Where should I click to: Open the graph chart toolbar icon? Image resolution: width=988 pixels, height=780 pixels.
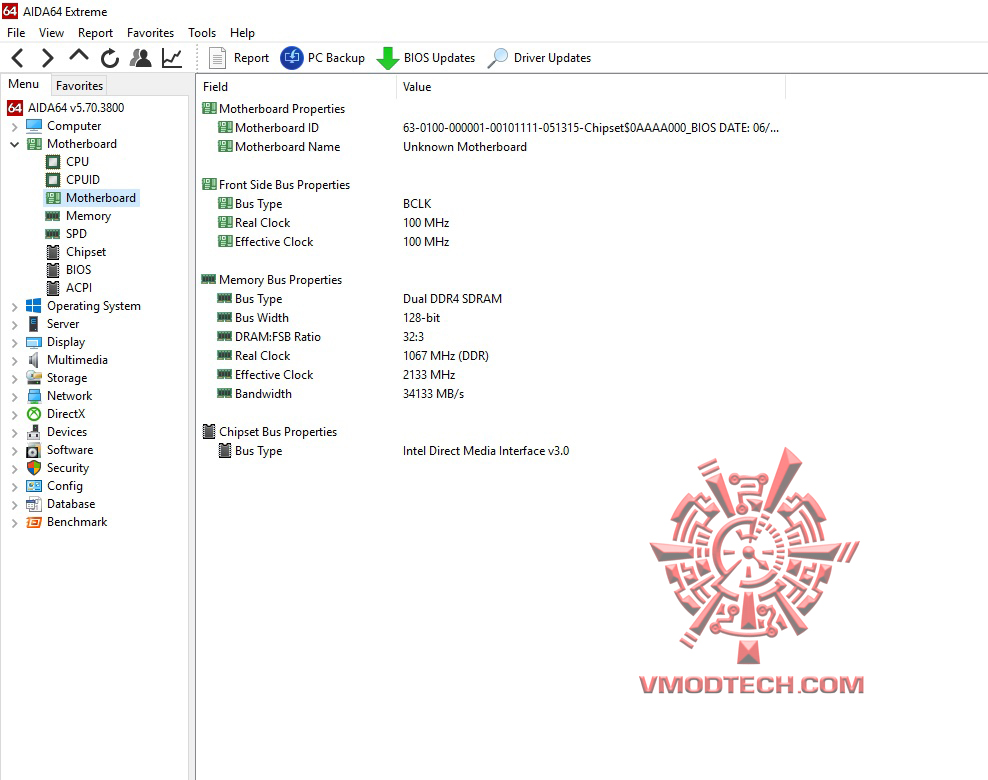[171, 58]
